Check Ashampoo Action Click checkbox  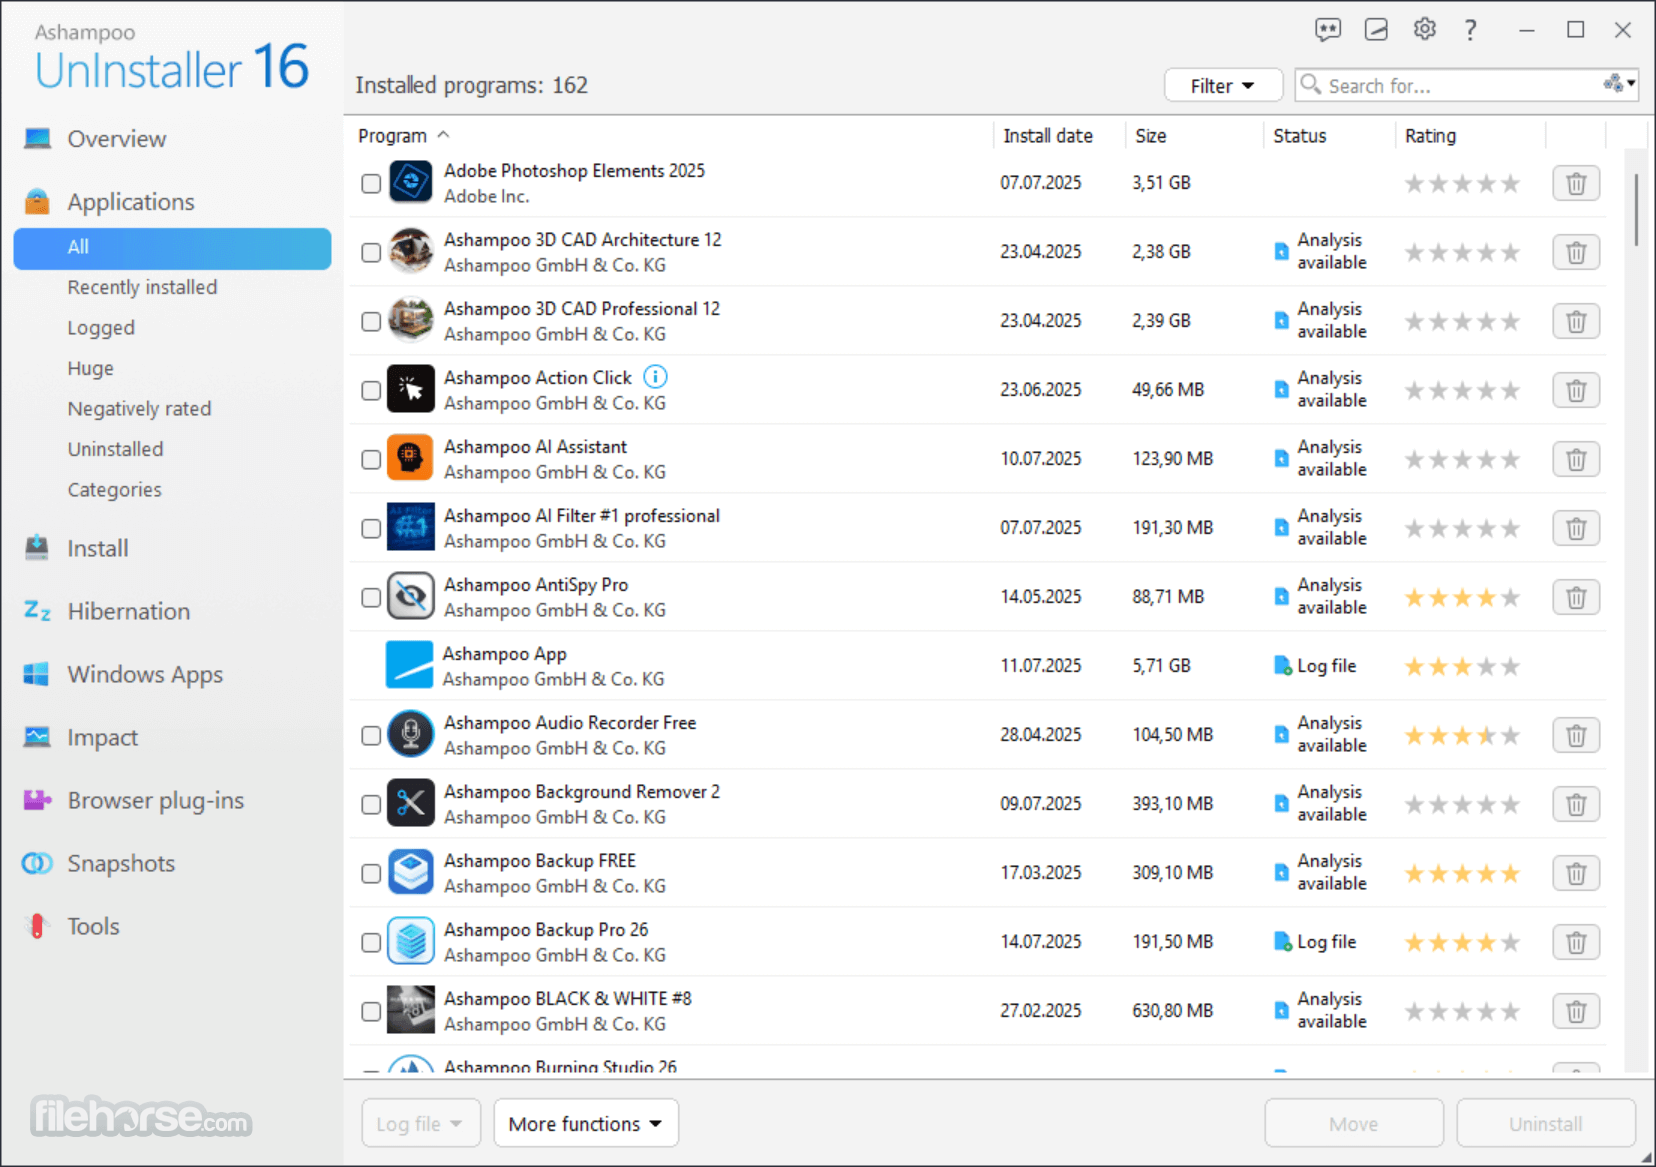tap(371, 390)
